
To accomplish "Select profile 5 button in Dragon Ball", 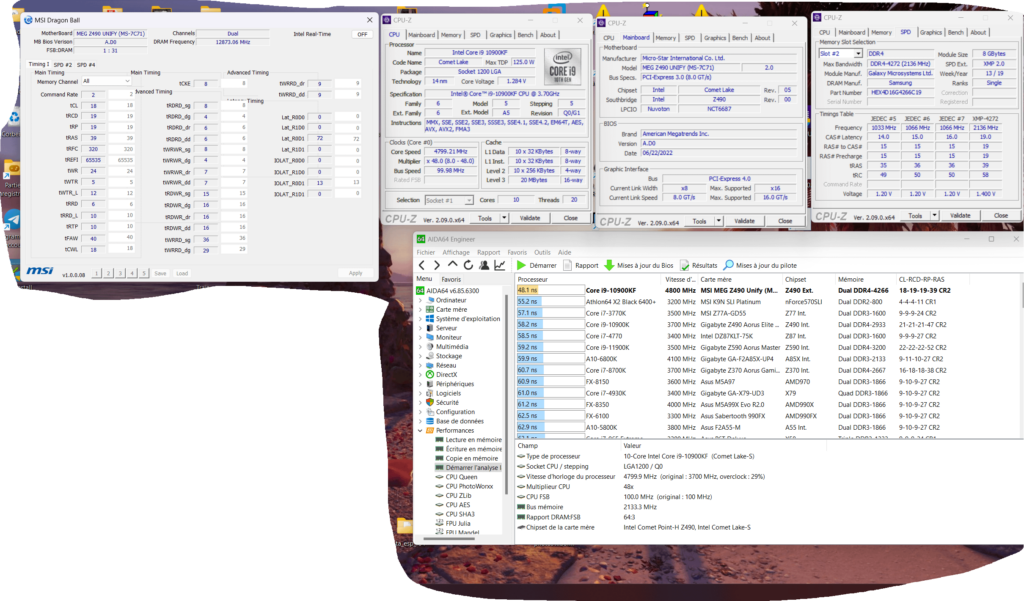I will (x=144, y=273).
